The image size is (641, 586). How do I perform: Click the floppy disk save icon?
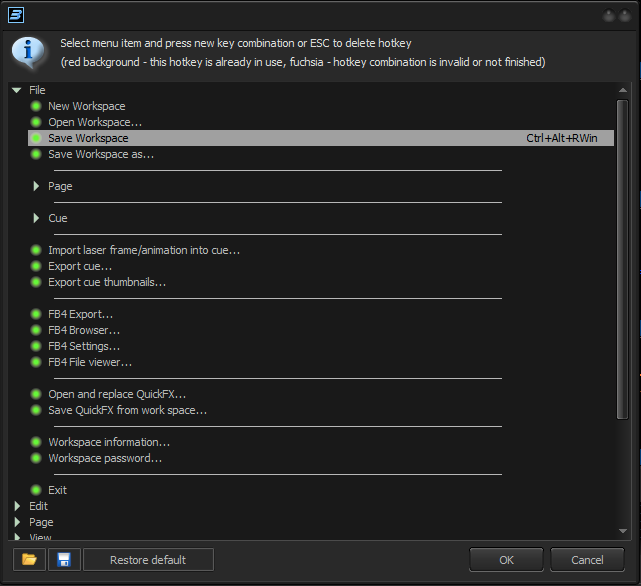[x=63, y=560]
